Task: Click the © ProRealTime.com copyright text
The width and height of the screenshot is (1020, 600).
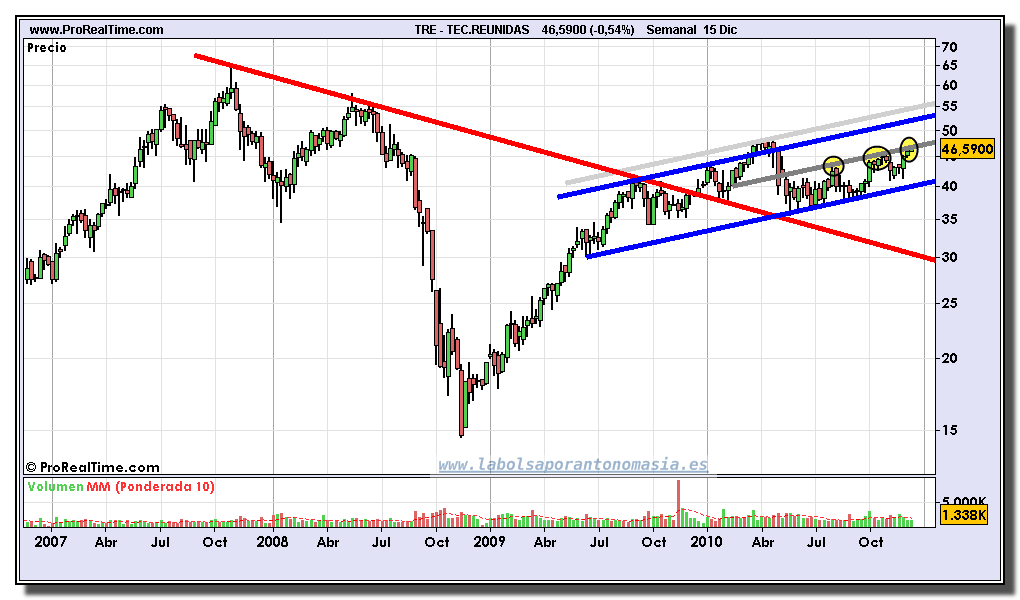Action: pos(92,467)
